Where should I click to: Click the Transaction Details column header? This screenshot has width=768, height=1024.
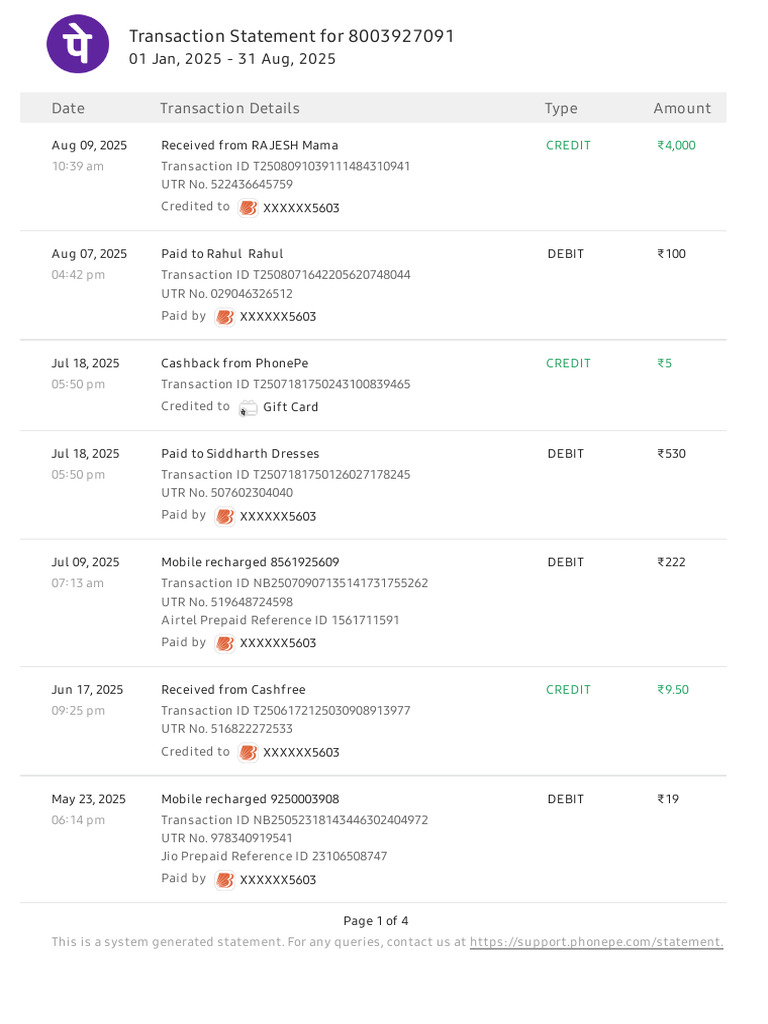coord(229,108)
